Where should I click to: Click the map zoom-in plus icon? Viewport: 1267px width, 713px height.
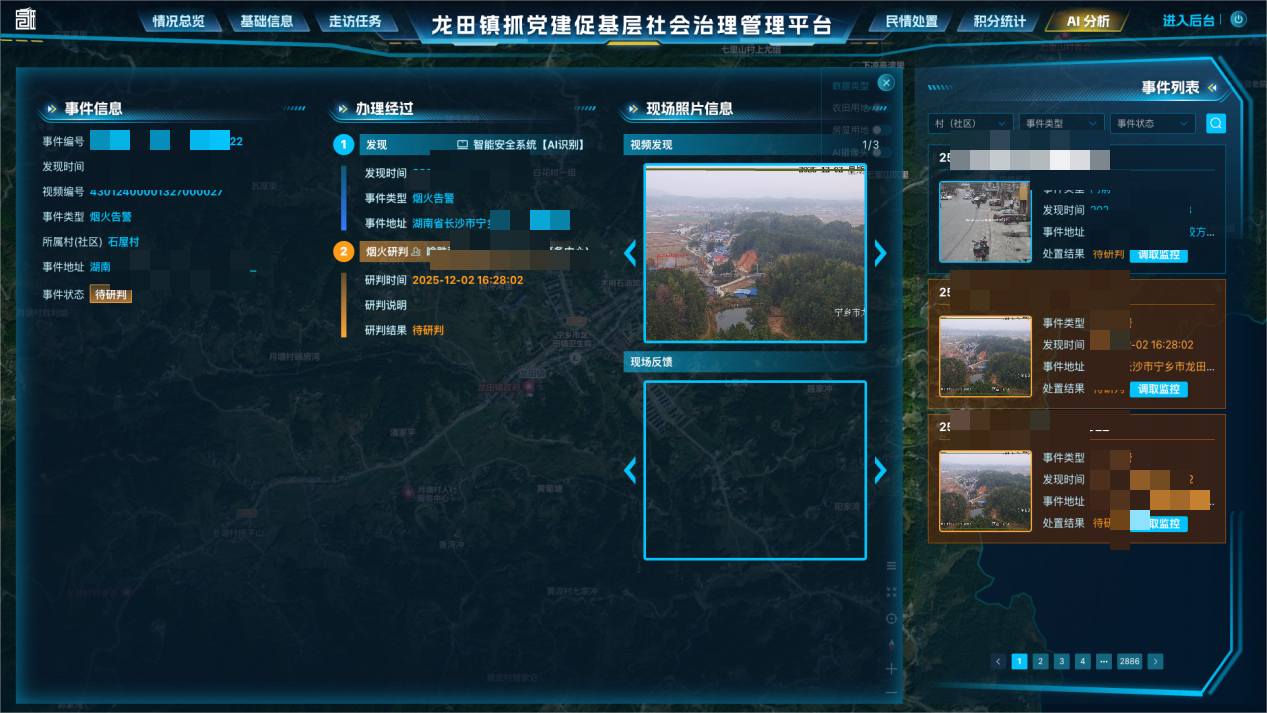(x=891, y=668)
